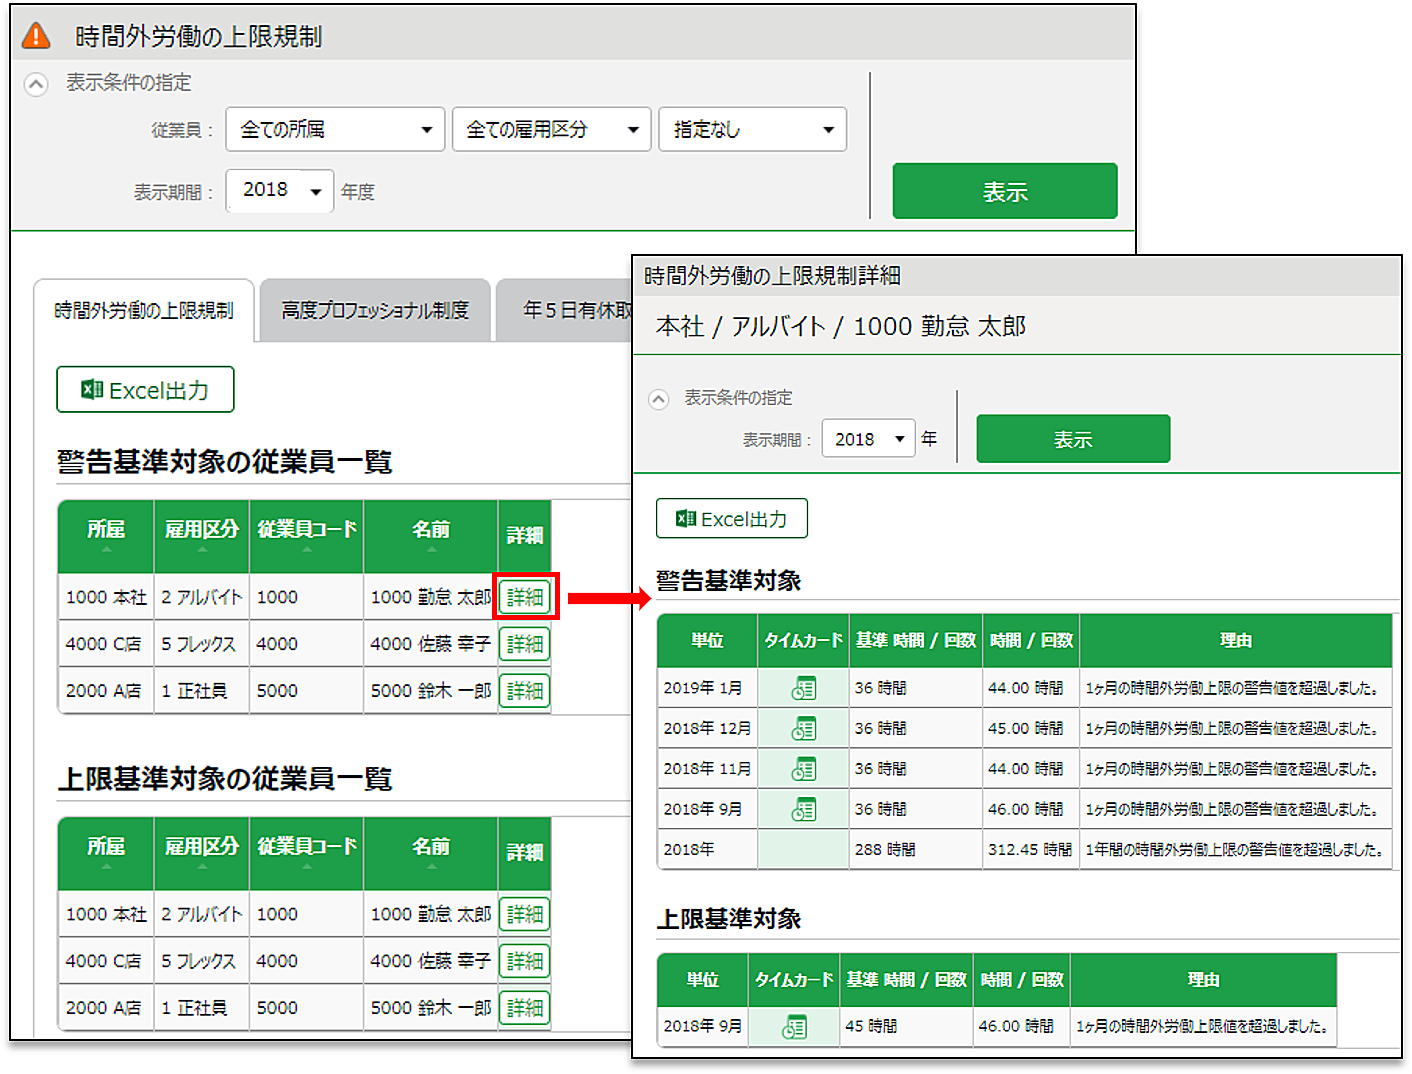Click the orange warning triangle icon
The image size is (1412, 1074).
click(36, 36)
